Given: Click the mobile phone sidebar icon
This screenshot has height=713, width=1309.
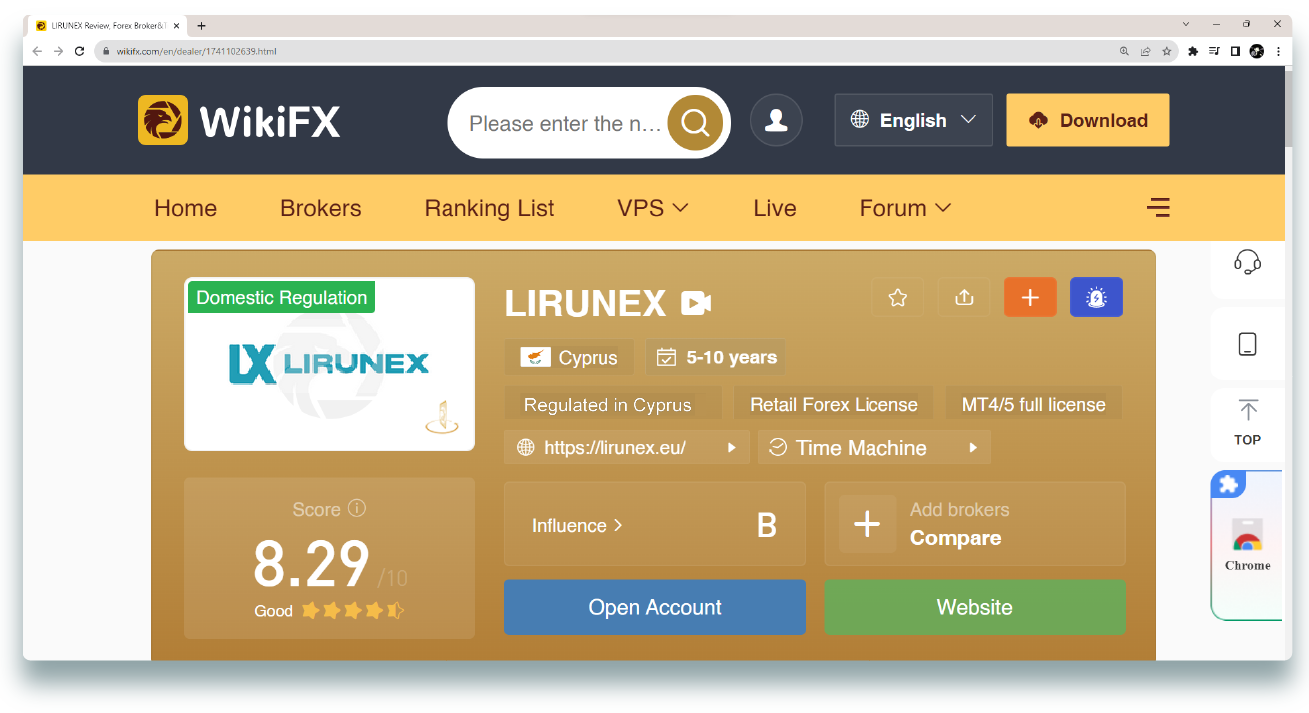Looking at the screenshot, I should coord(1247,344).
